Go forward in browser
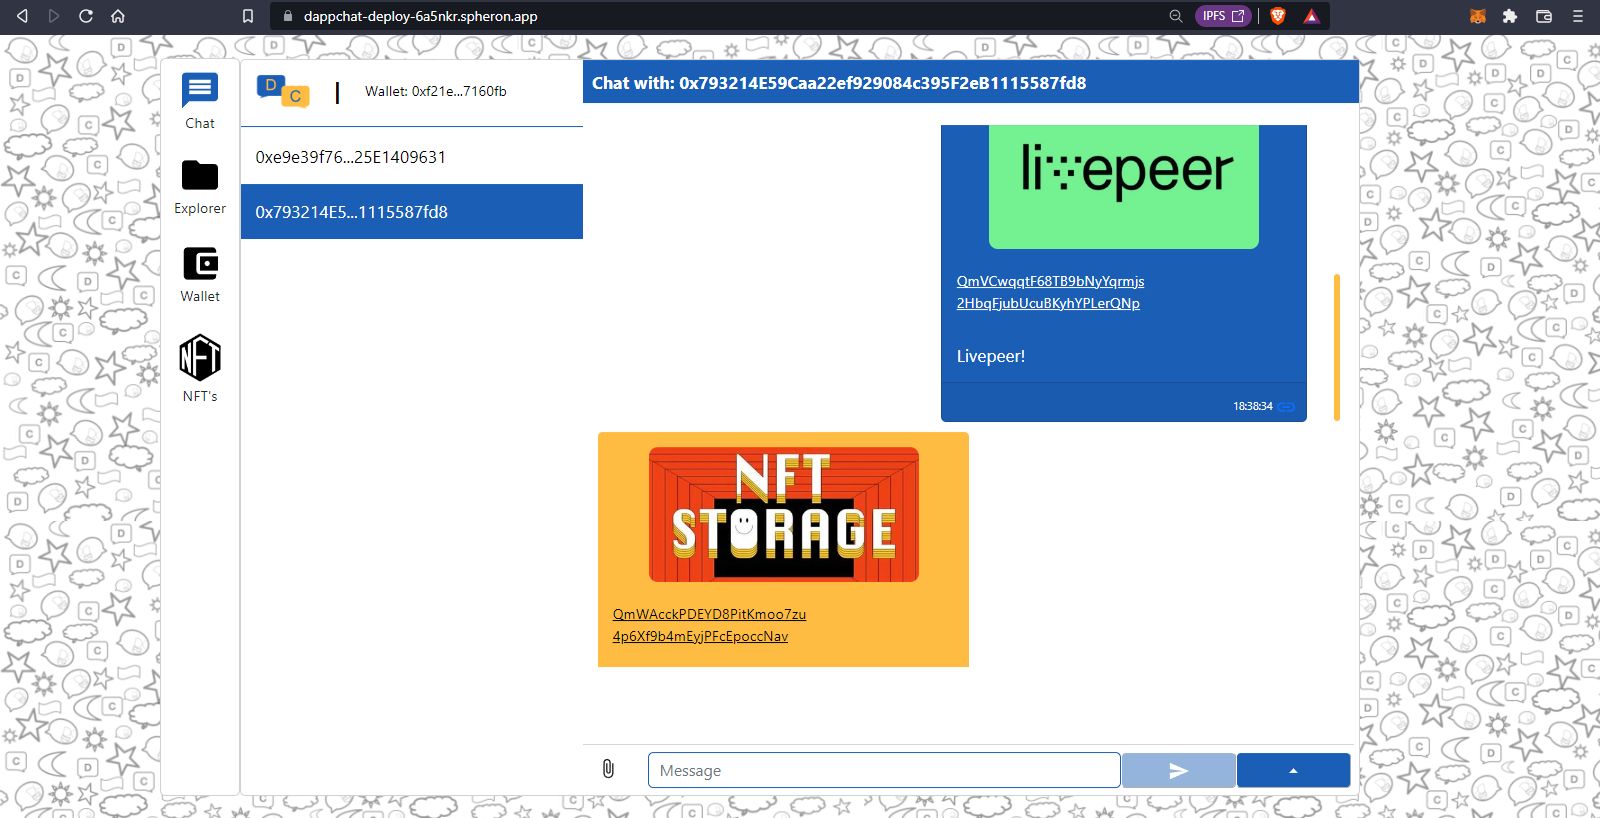 (x=54, y=16)
